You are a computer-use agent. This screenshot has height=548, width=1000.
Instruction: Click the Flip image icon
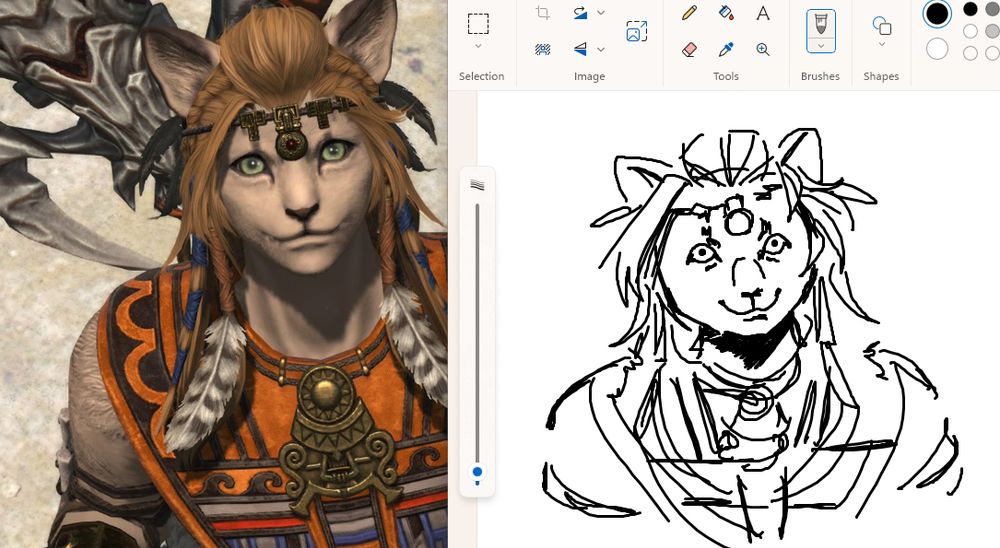580,49
